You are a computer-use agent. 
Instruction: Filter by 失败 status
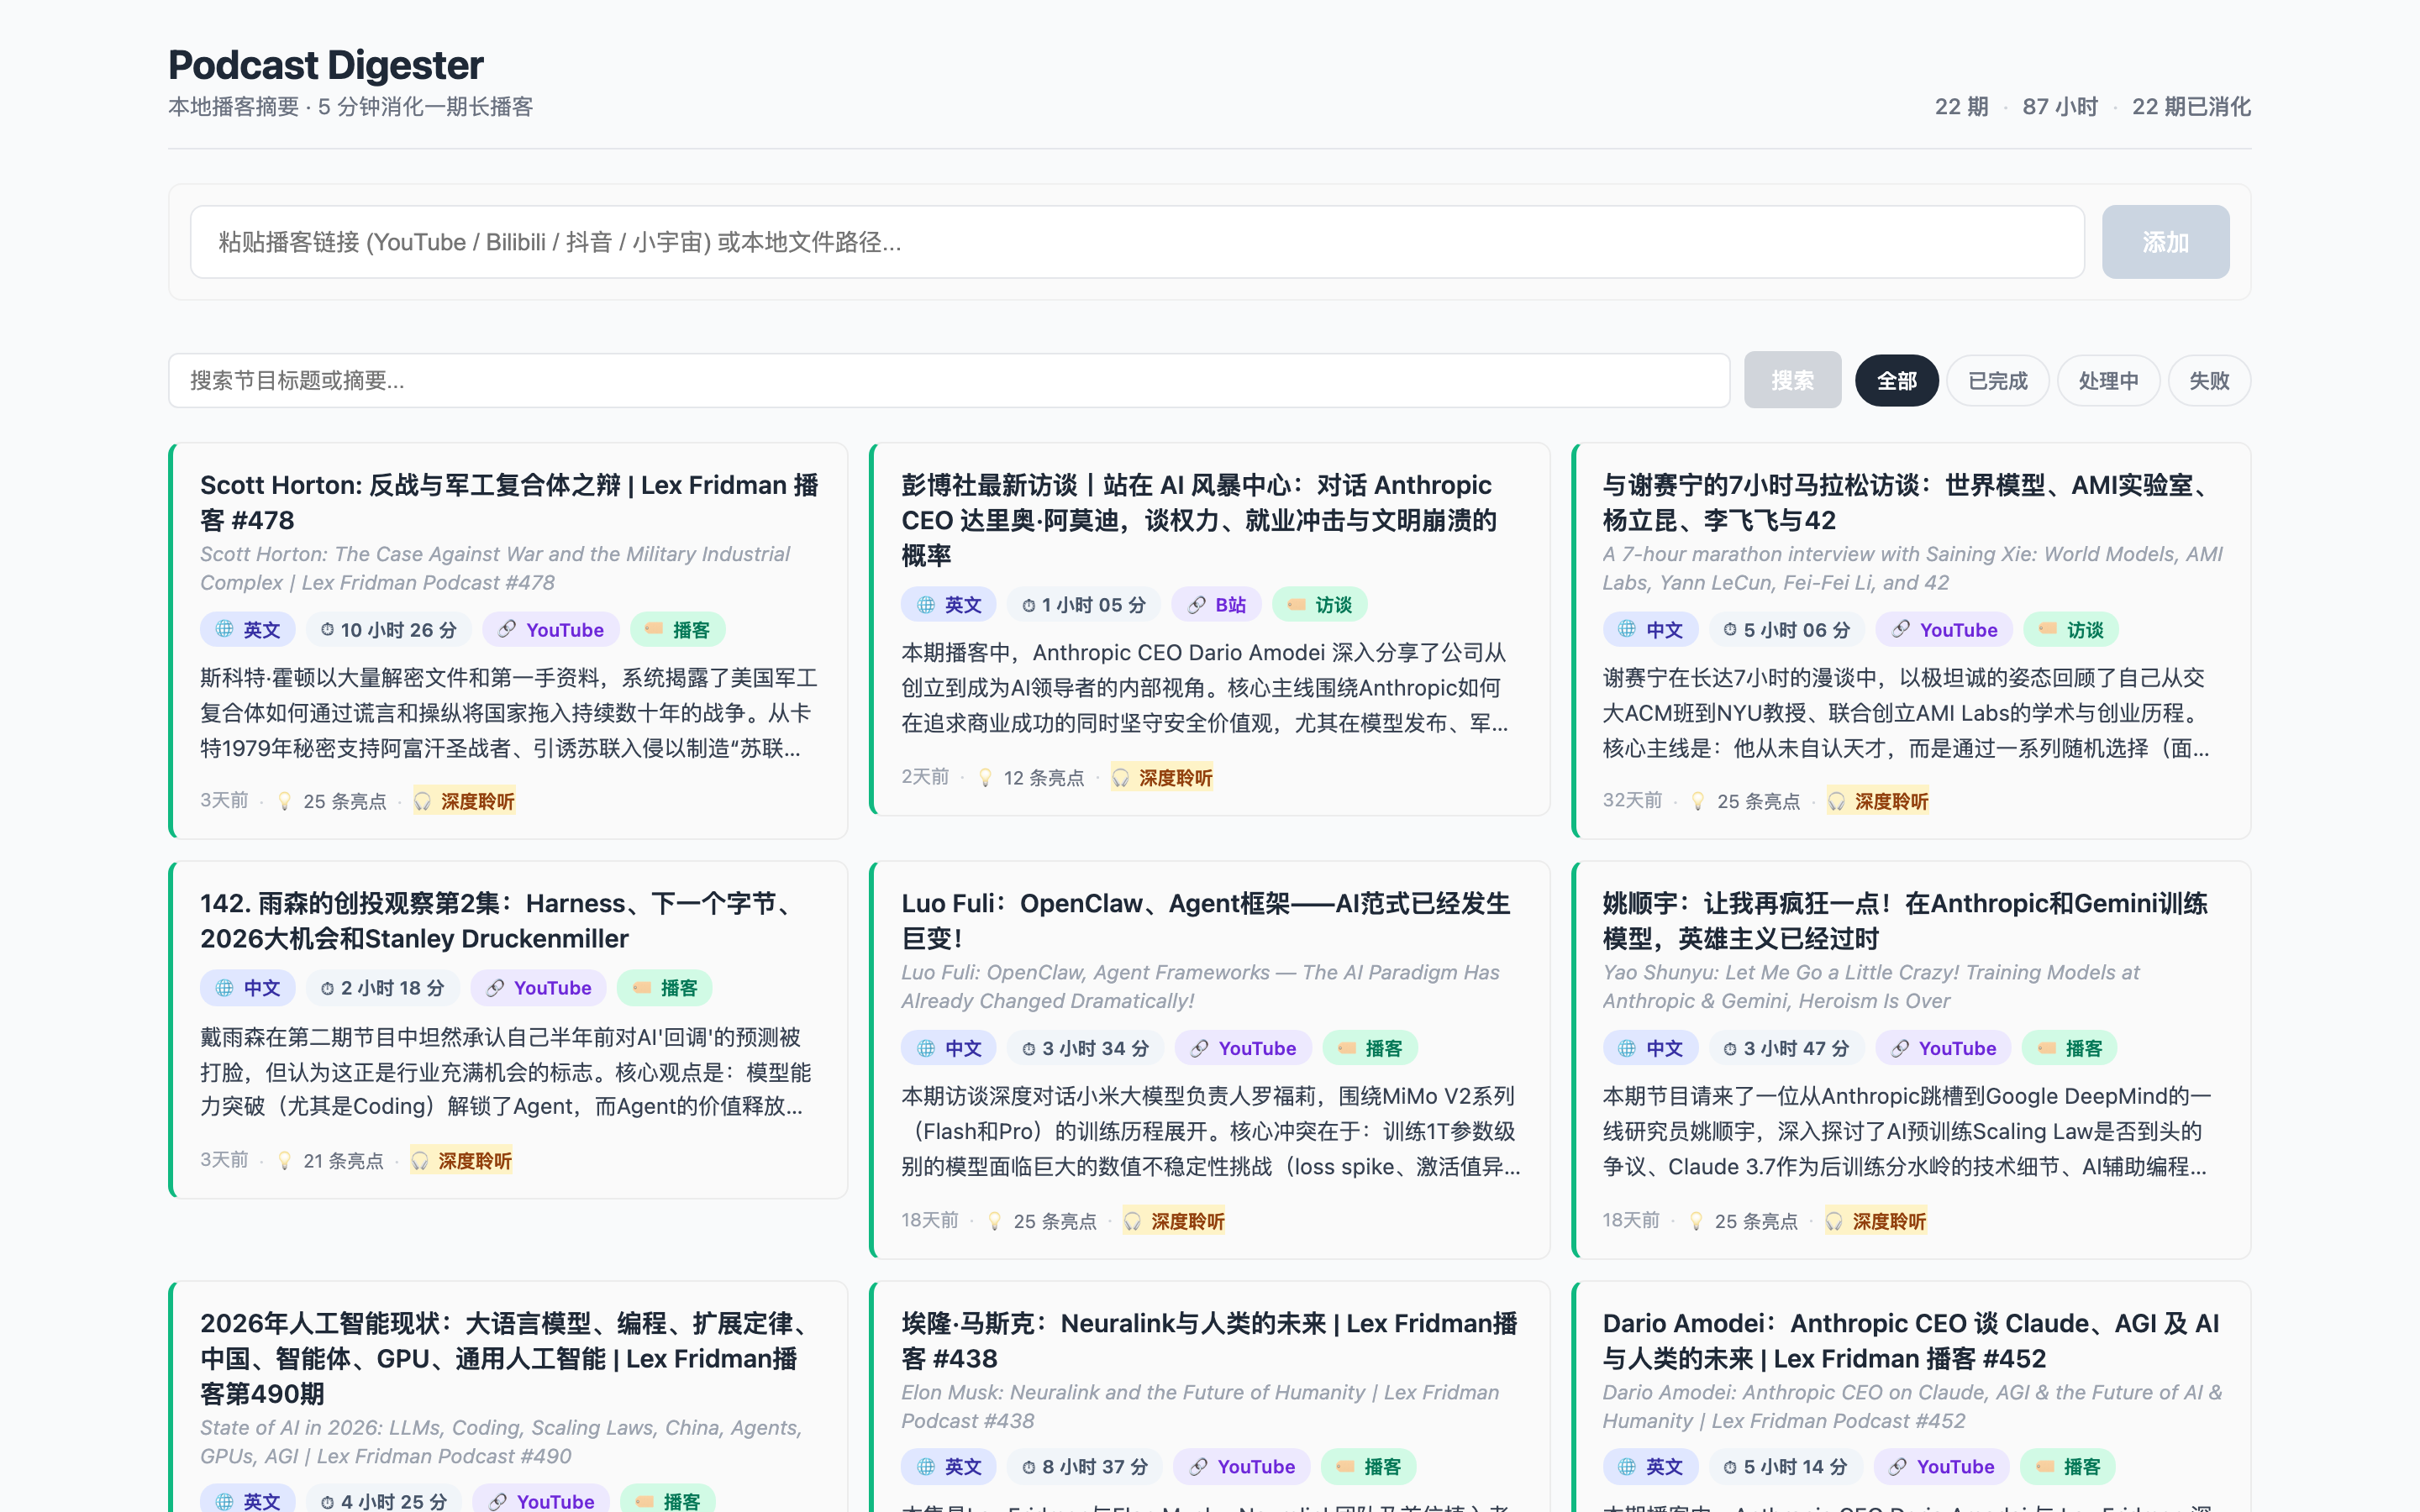[x=2209, y=380]
